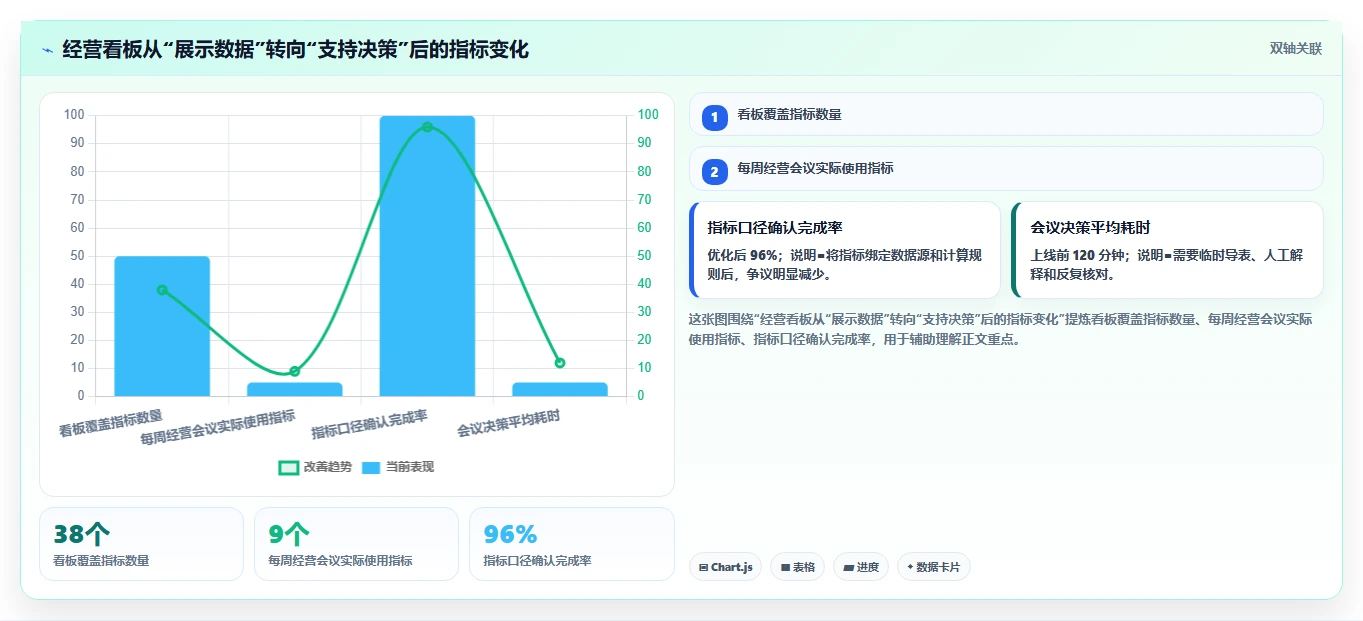Click the icon inside the 进度 tag

(848, 567)
